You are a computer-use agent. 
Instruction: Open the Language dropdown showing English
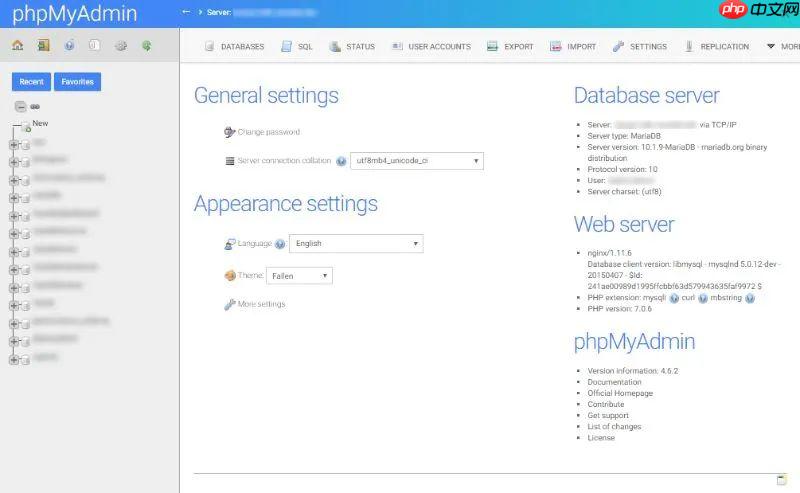tap(356, 243)
